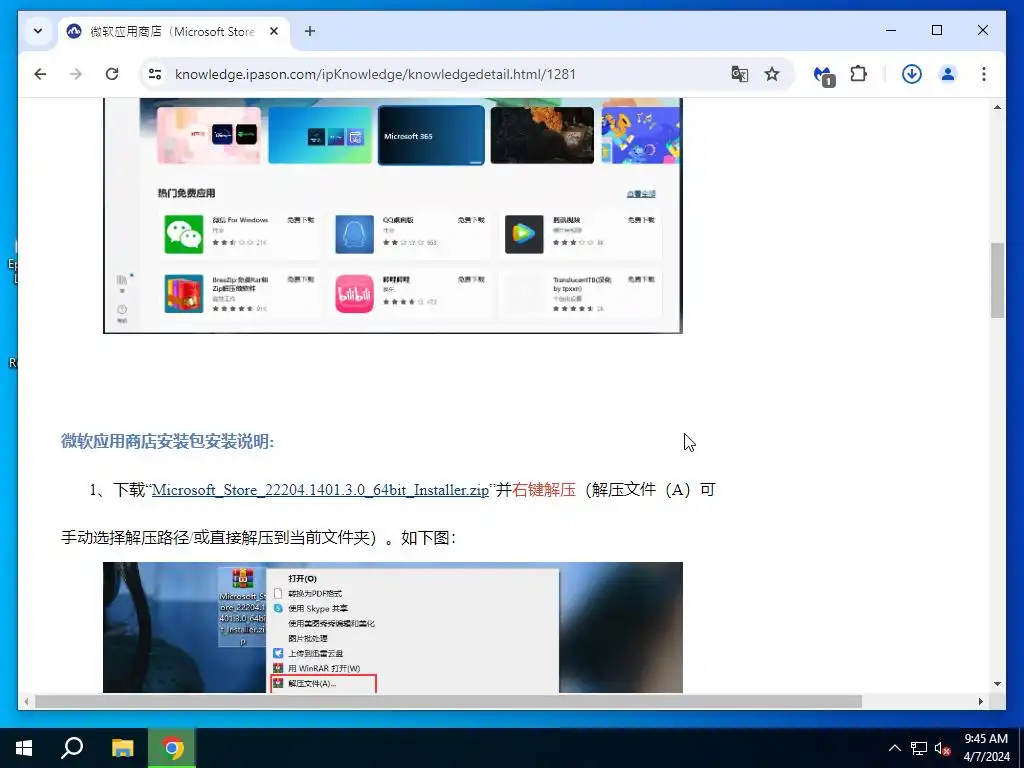Bookmark this page with the star icon
The width and height of the screenshot is (1024, 768).
772,74
